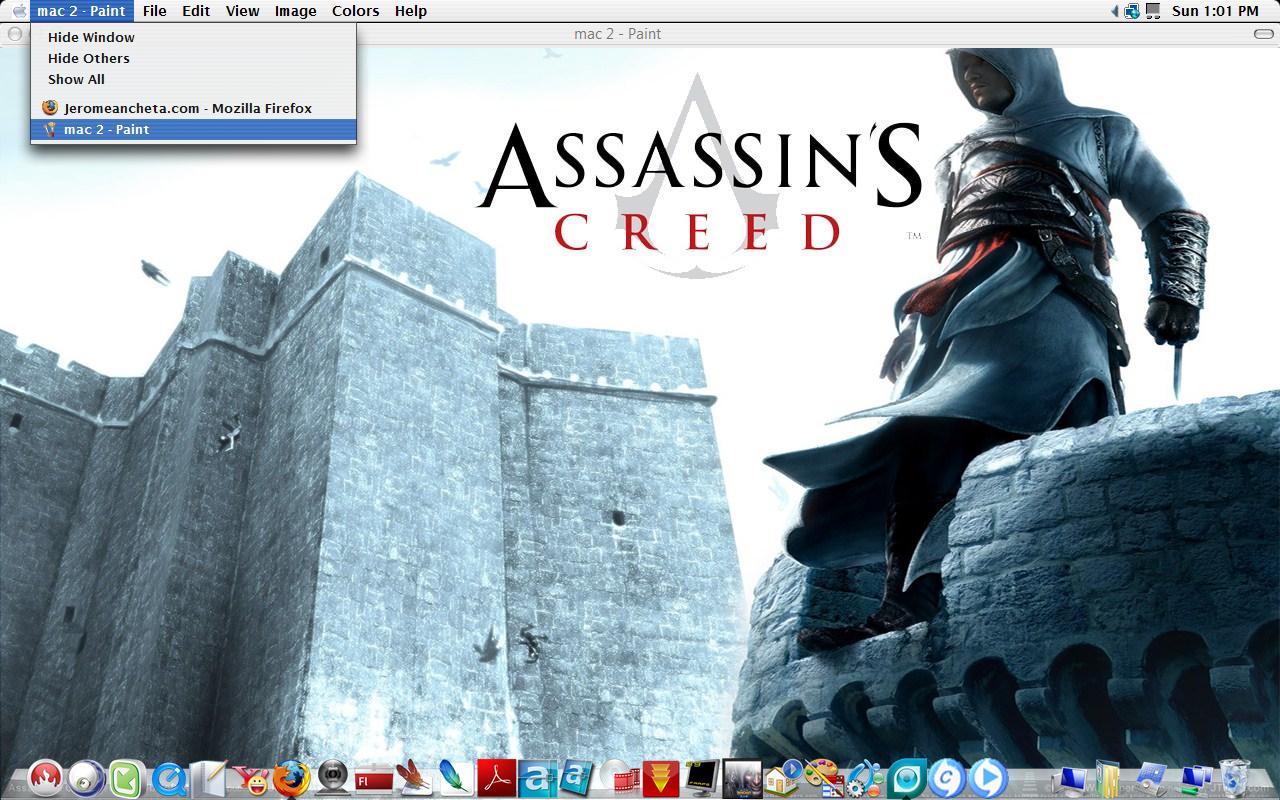Open the house media player dock icon

tap(782, 778)
